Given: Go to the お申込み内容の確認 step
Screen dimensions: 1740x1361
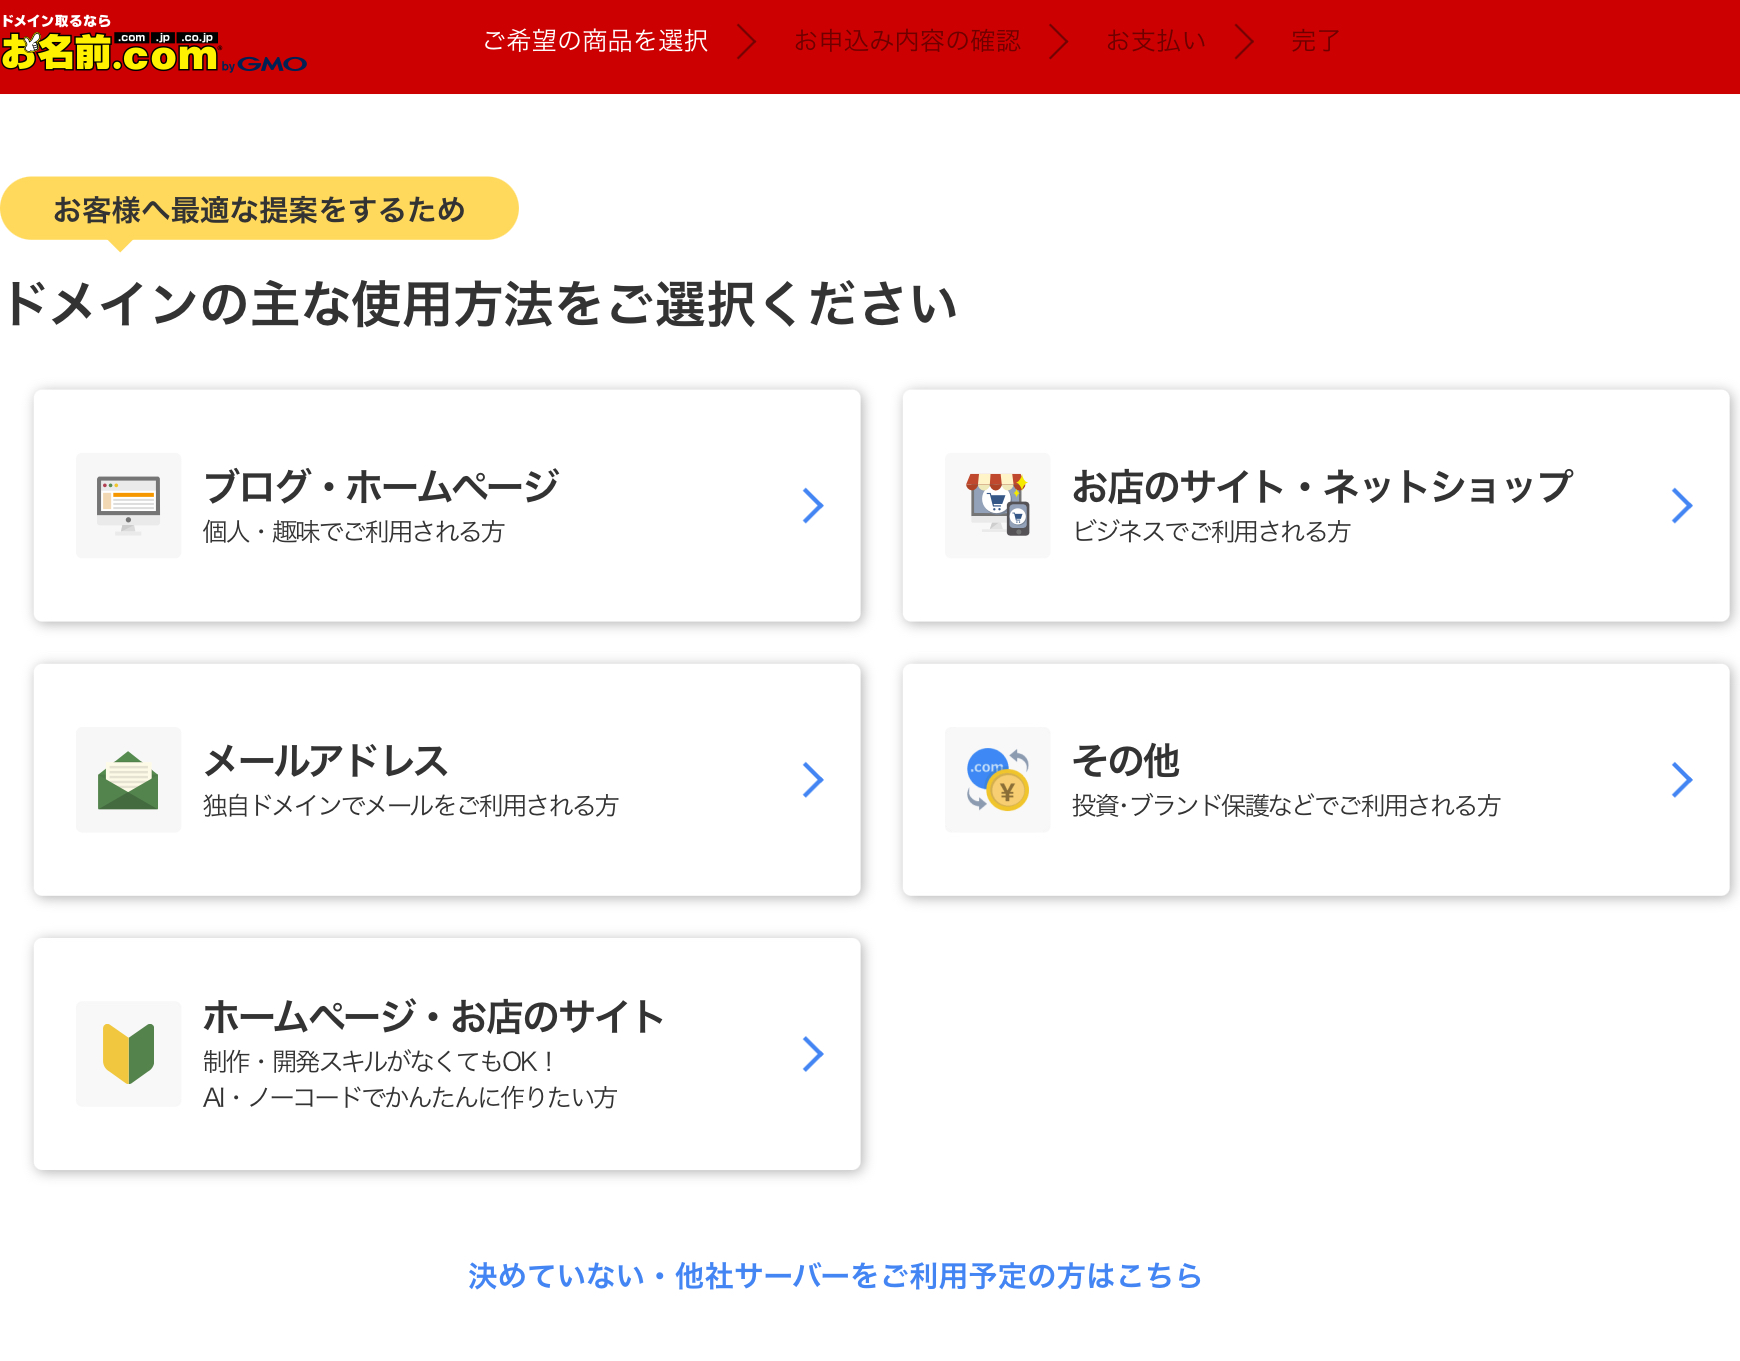Looking at the screenshot, I should coord(907,41).
